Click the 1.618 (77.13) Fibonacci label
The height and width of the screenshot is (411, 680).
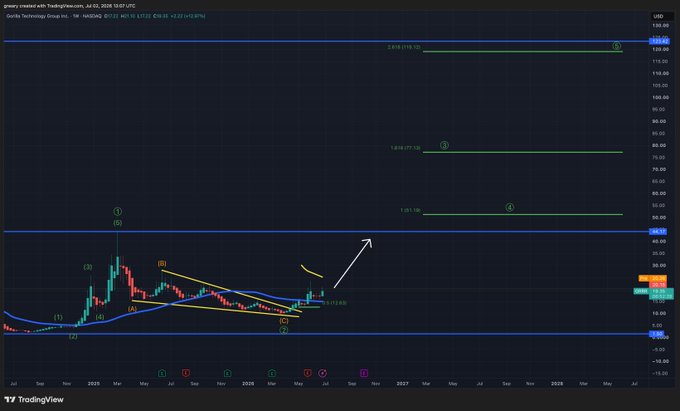coord(405,148)
